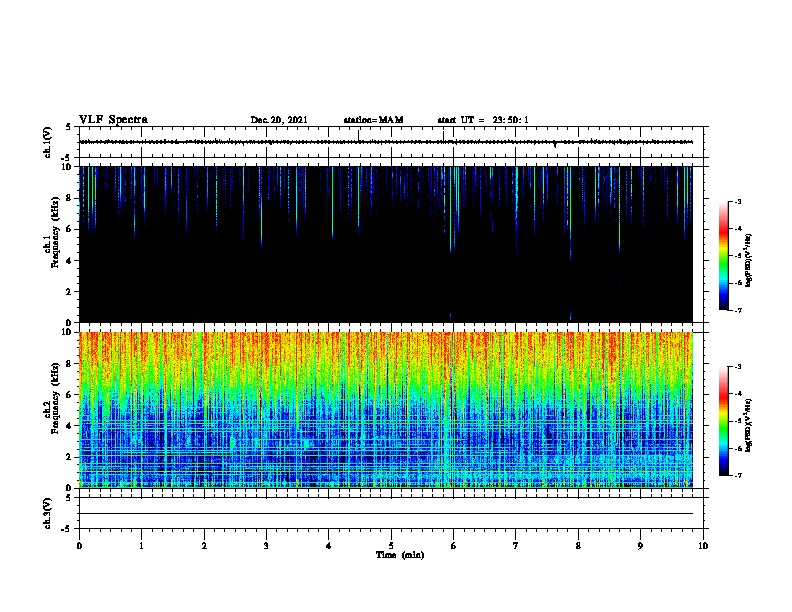Click the time axis tick label '3'
This screenshot has height=612, width=792.
pos(266,546)
